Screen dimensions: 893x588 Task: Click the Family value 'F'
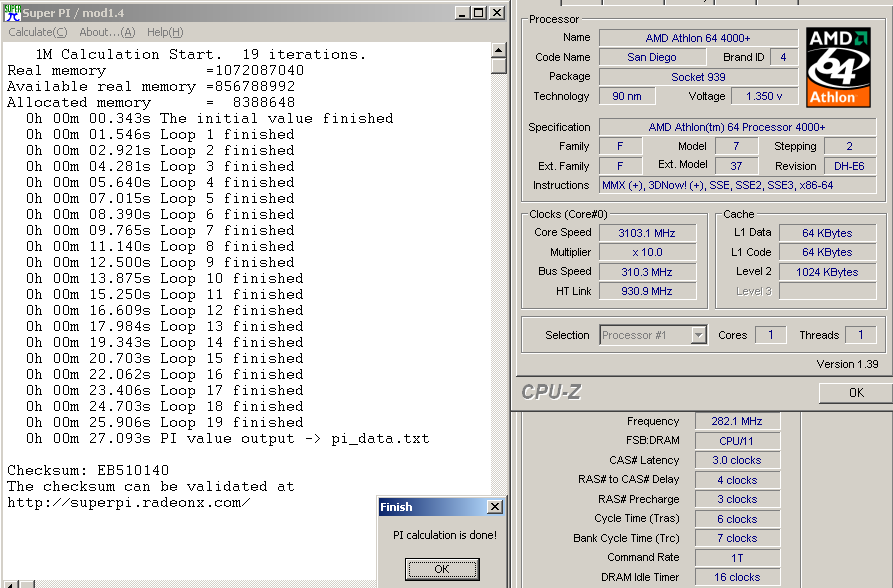tap(621, 146)
